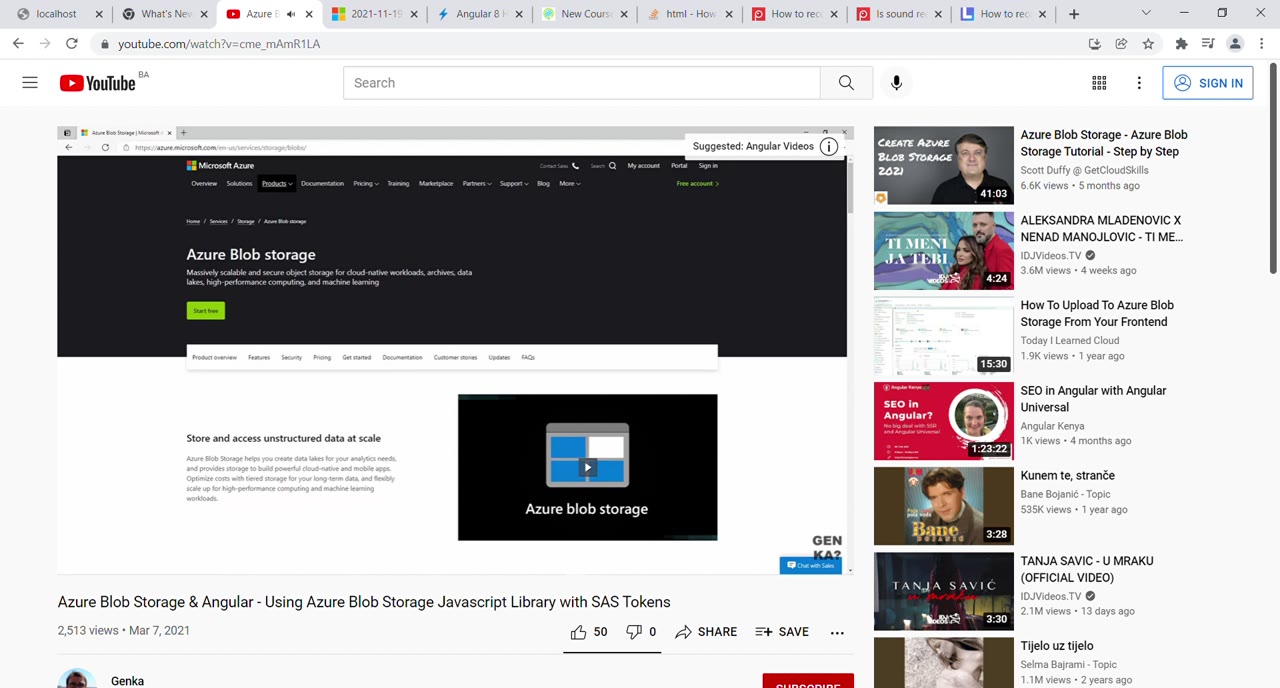Click the SIGN IN button
Image resolution: width=1280 pixels, height=688 pixels.
click(x=1208, y=83)
